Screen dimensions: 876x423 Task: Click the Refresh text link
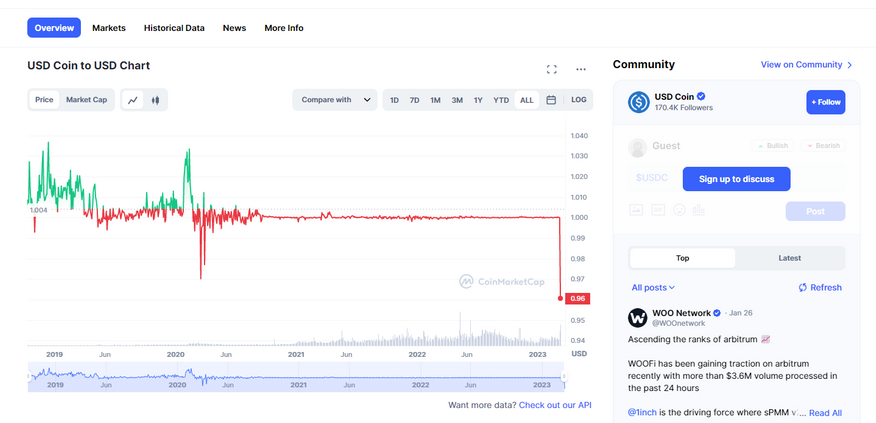[x=826, y=287]
